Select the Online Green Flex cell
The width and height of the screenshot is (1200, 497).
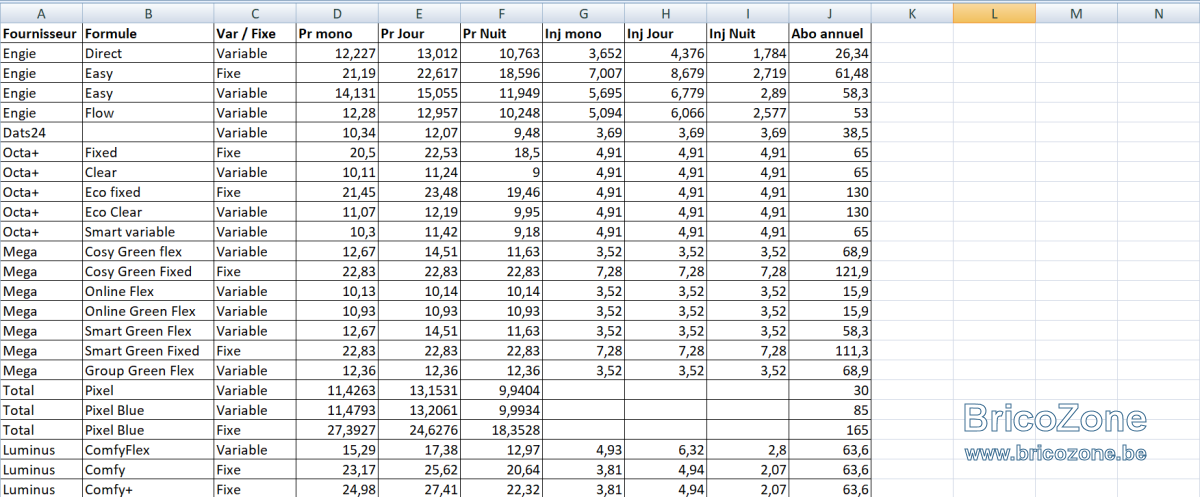click(148, 311)
